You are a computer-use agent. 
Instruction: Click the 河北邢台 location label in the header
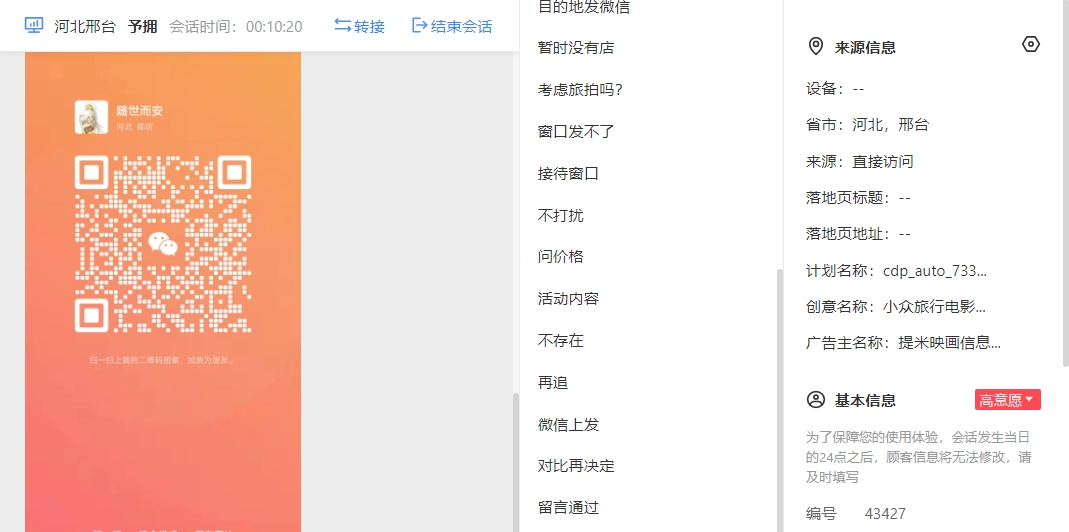[x=85, y=27]
